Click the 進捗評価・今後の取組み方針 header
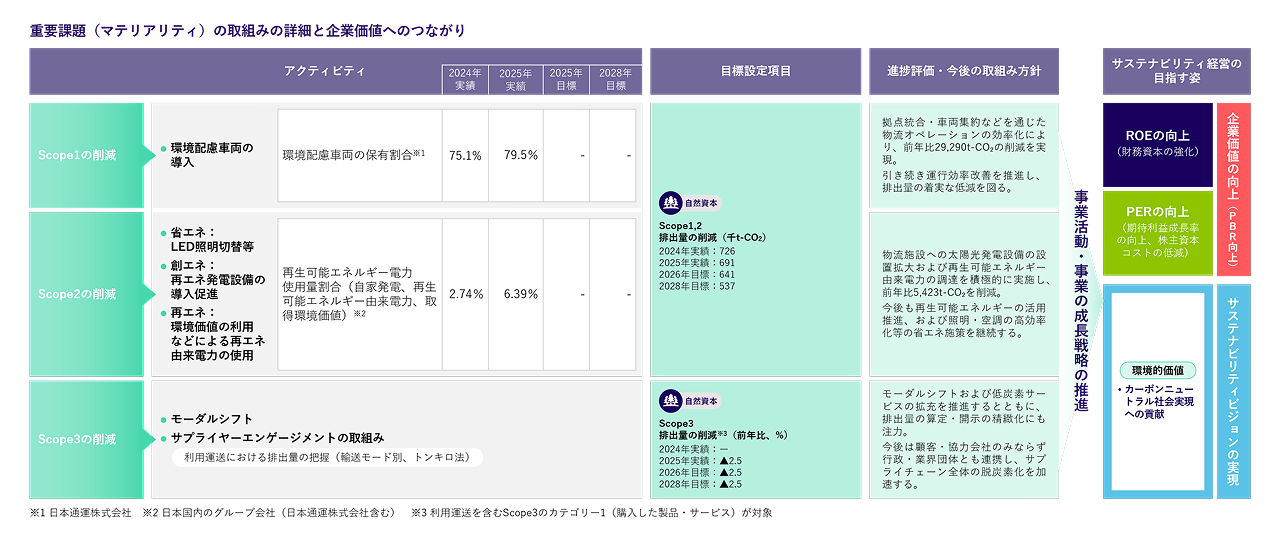 pos(964,71)
